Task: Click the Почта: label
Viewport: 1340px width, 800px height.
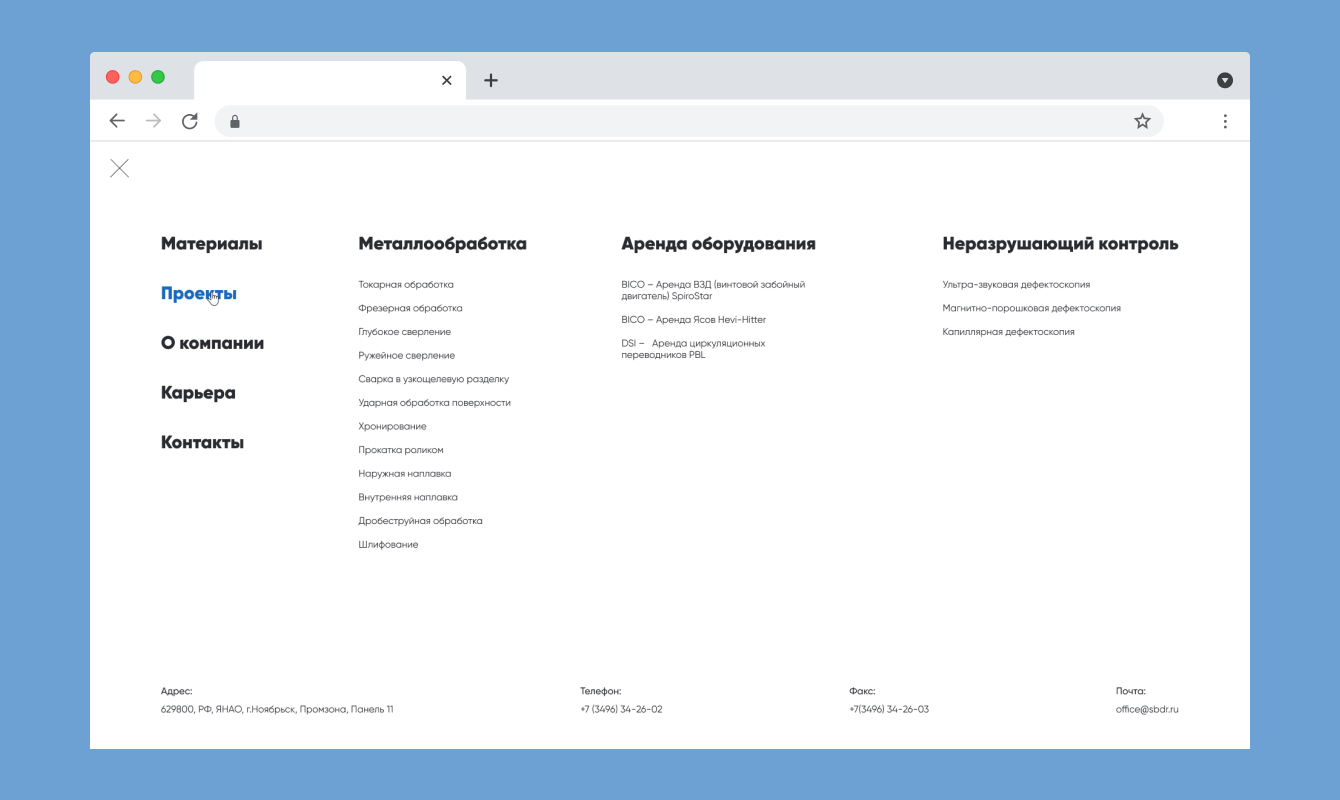Action: [1131, 691]
